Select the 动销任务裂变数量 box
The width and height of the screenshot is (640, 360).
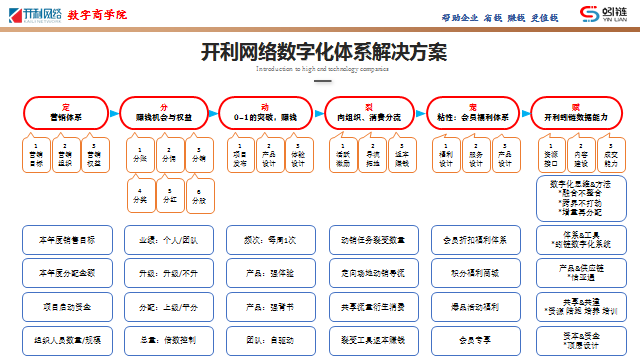point(374,240)
